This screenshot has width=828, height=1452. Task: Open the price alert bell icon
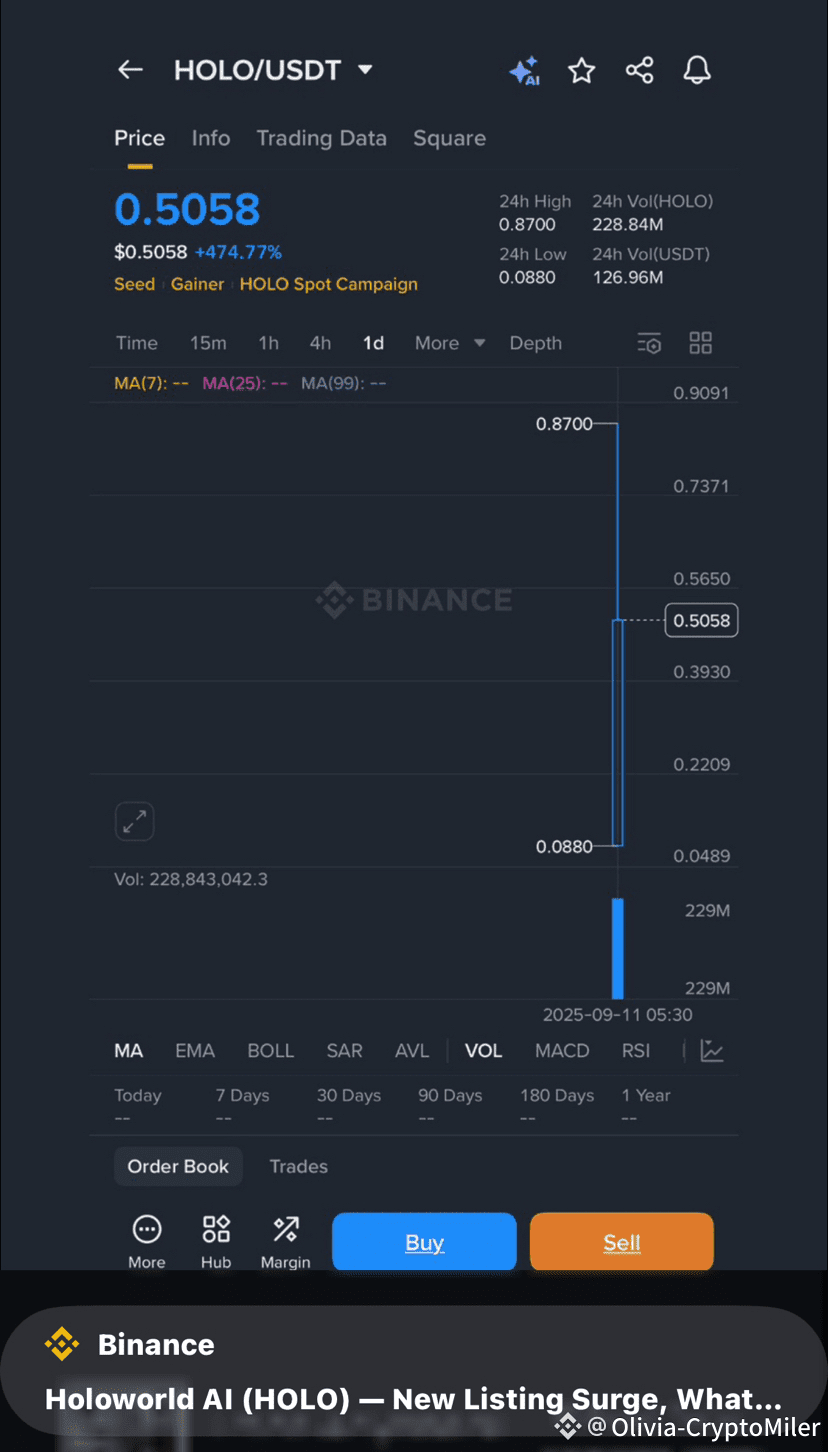coord(697,70)
